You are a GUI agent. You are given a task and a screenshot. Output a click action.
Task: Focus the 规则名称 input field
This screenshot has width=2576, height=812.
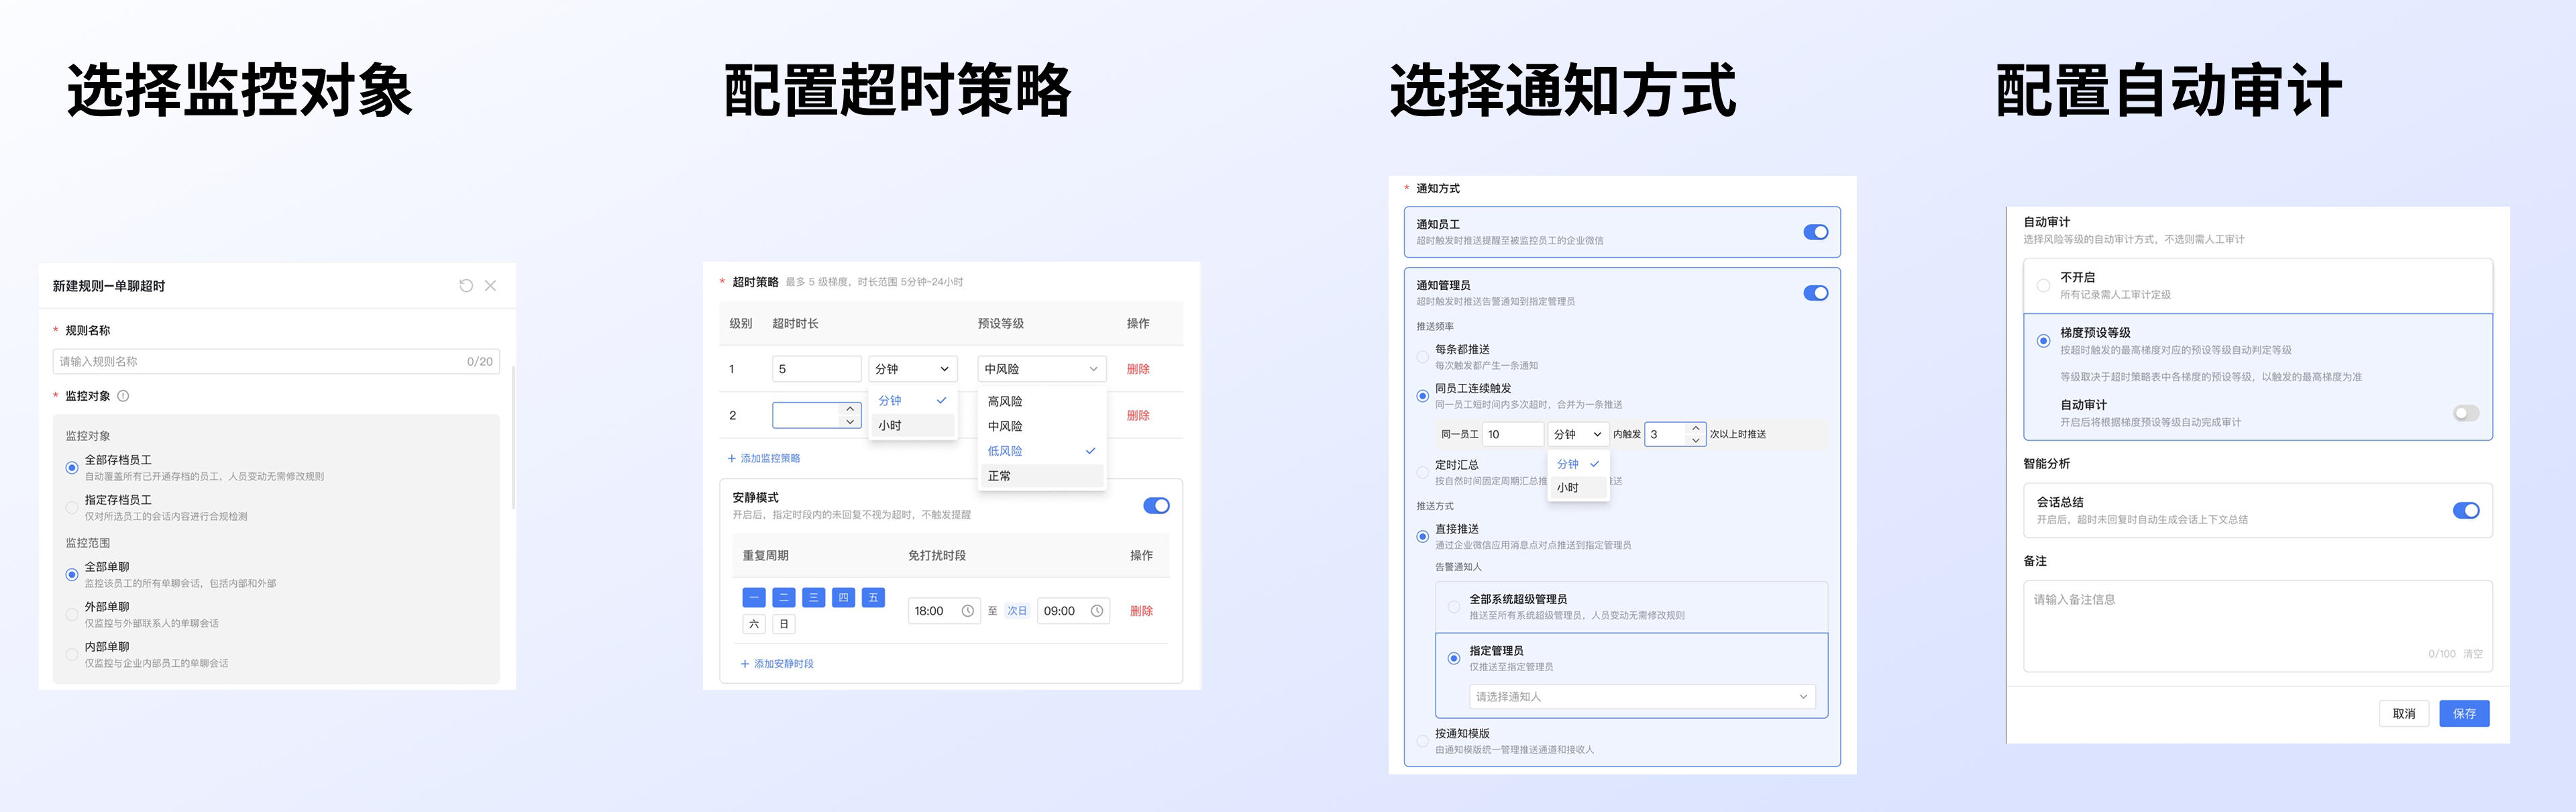tap(276, 362)
